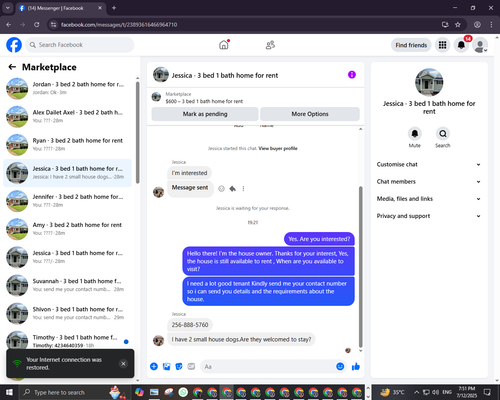The image size is (500, 400).
Task: Click the "Yes. Are you interested?" message
Action: click(x=319, y=239)
